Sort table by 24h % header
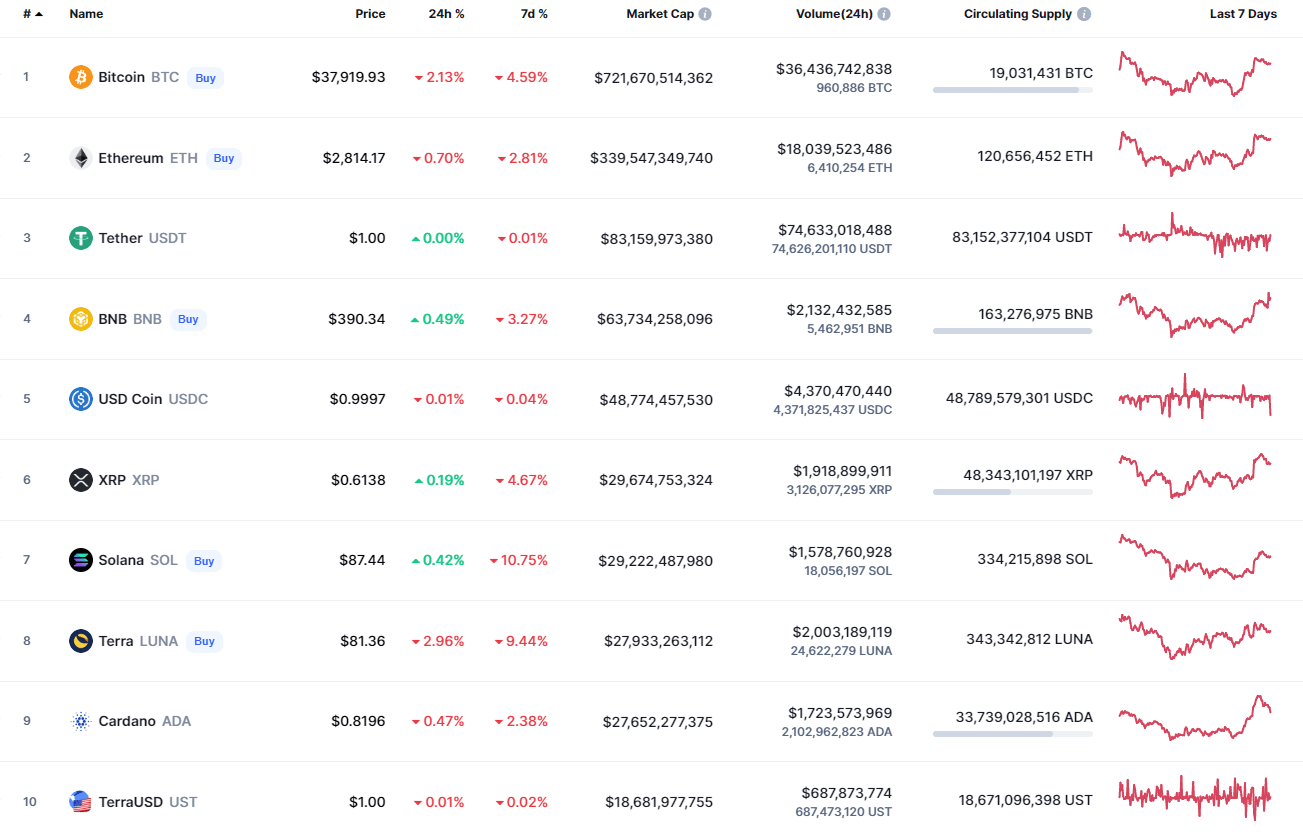The width and height of the screenshot is (1303, 839). pos(446,14)
